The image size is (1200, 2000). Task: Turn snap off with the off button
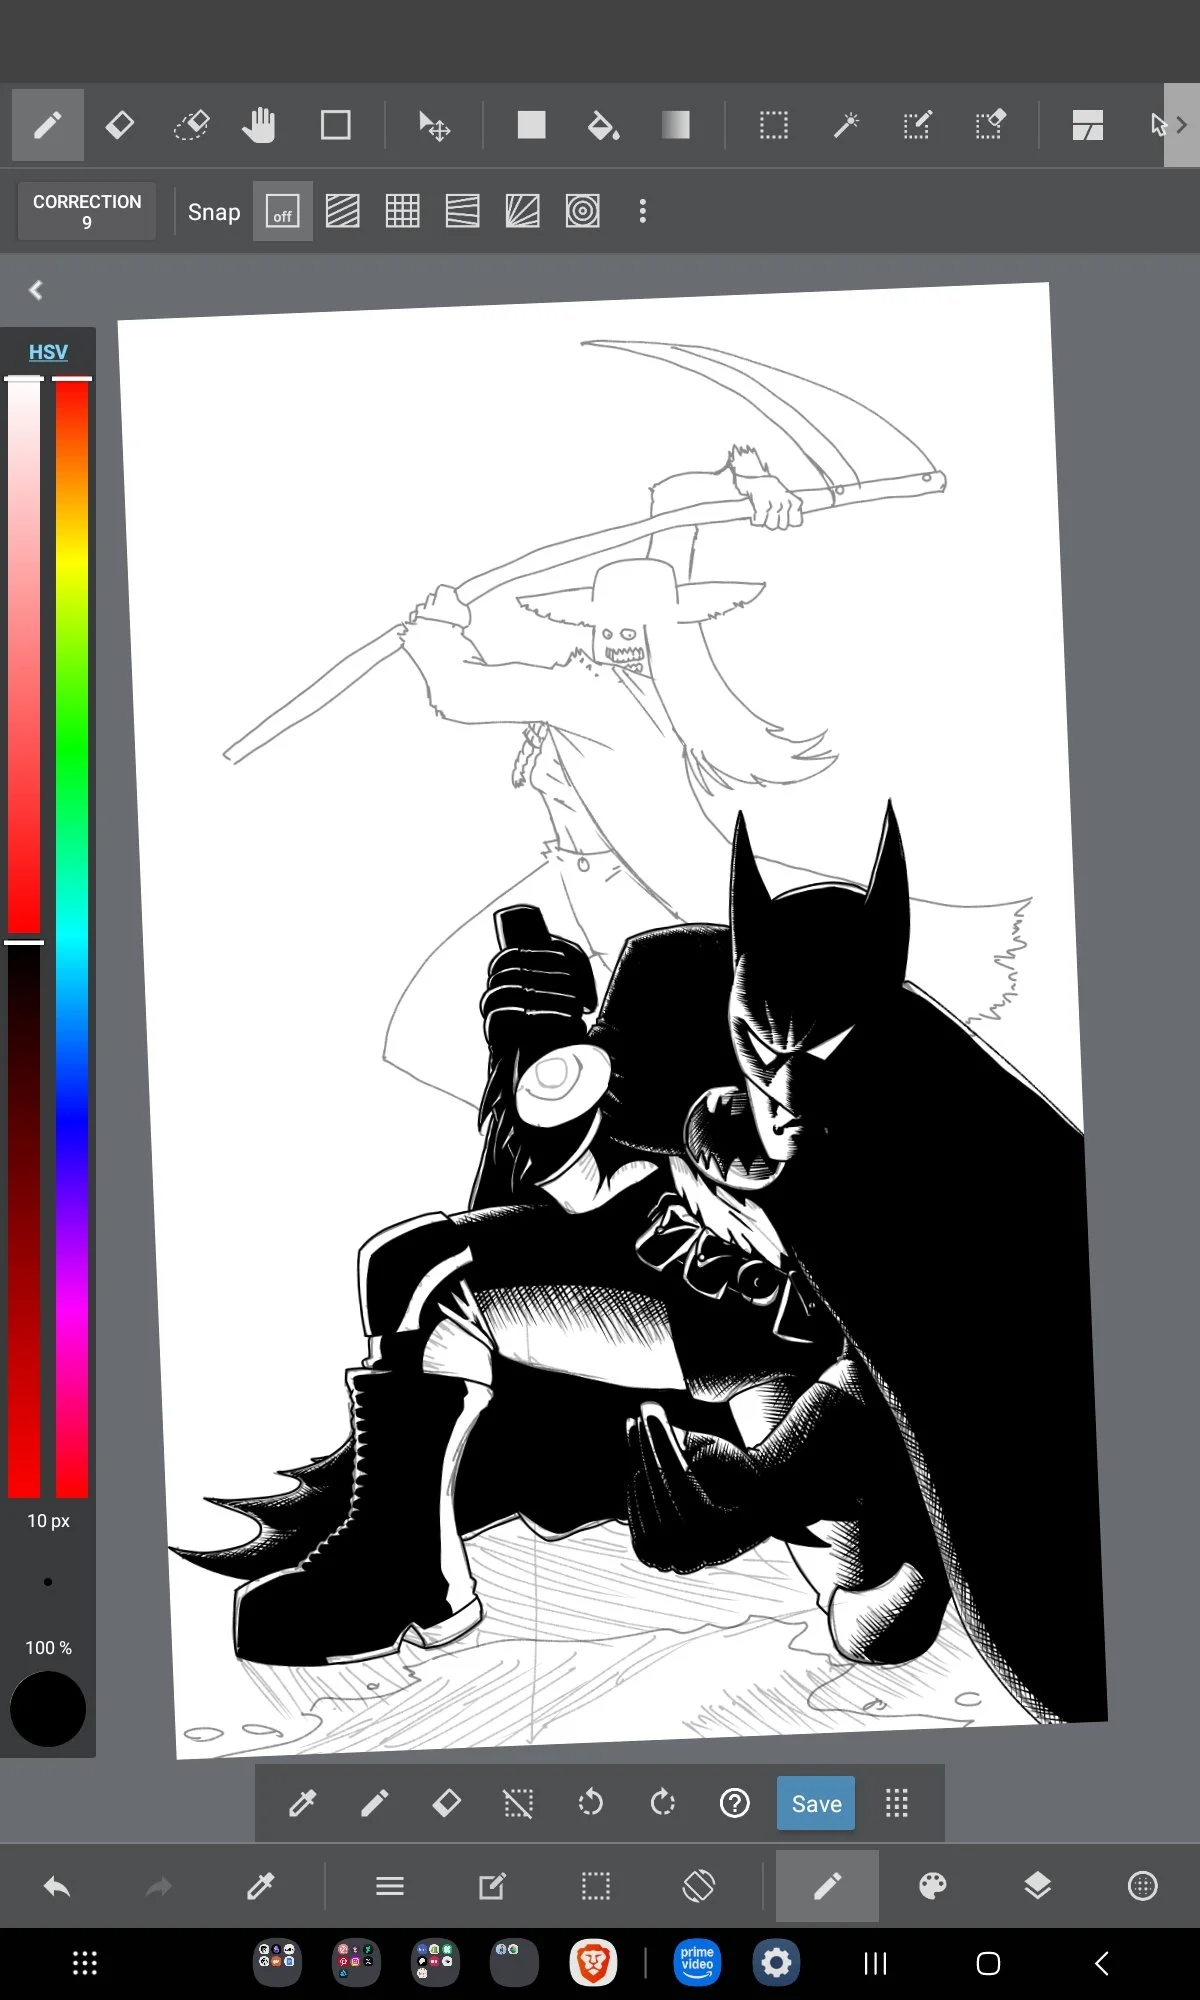(283, 211)
